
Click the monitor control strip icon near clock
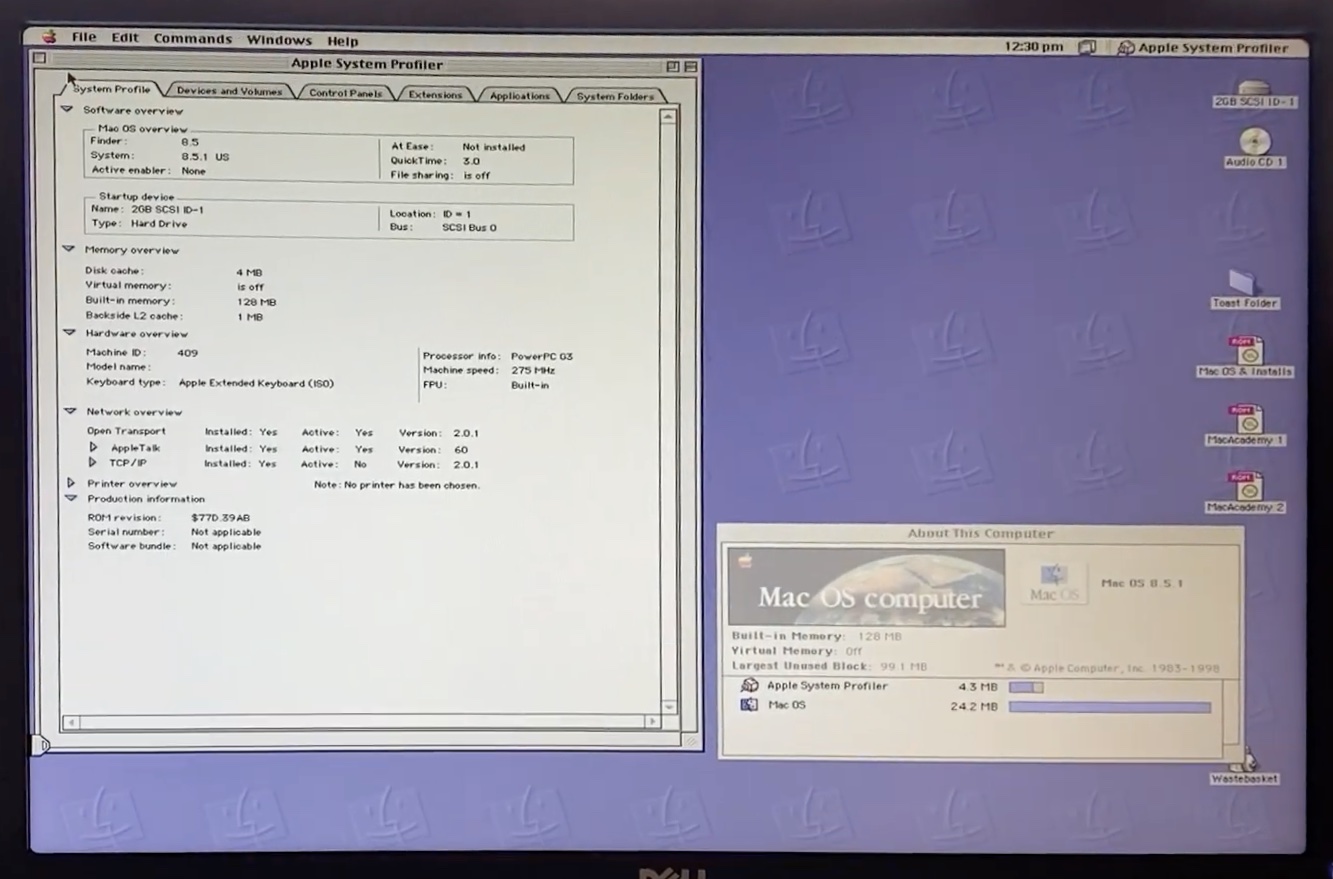click(x=1087, y=47)
